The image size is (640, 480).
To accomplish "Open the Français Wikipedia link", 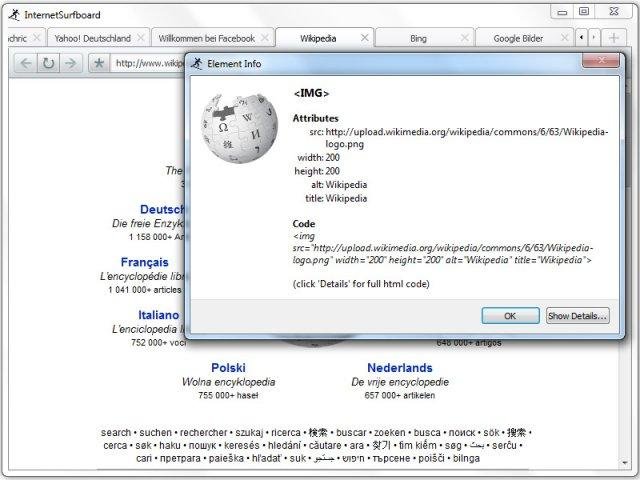I will 144,262.
